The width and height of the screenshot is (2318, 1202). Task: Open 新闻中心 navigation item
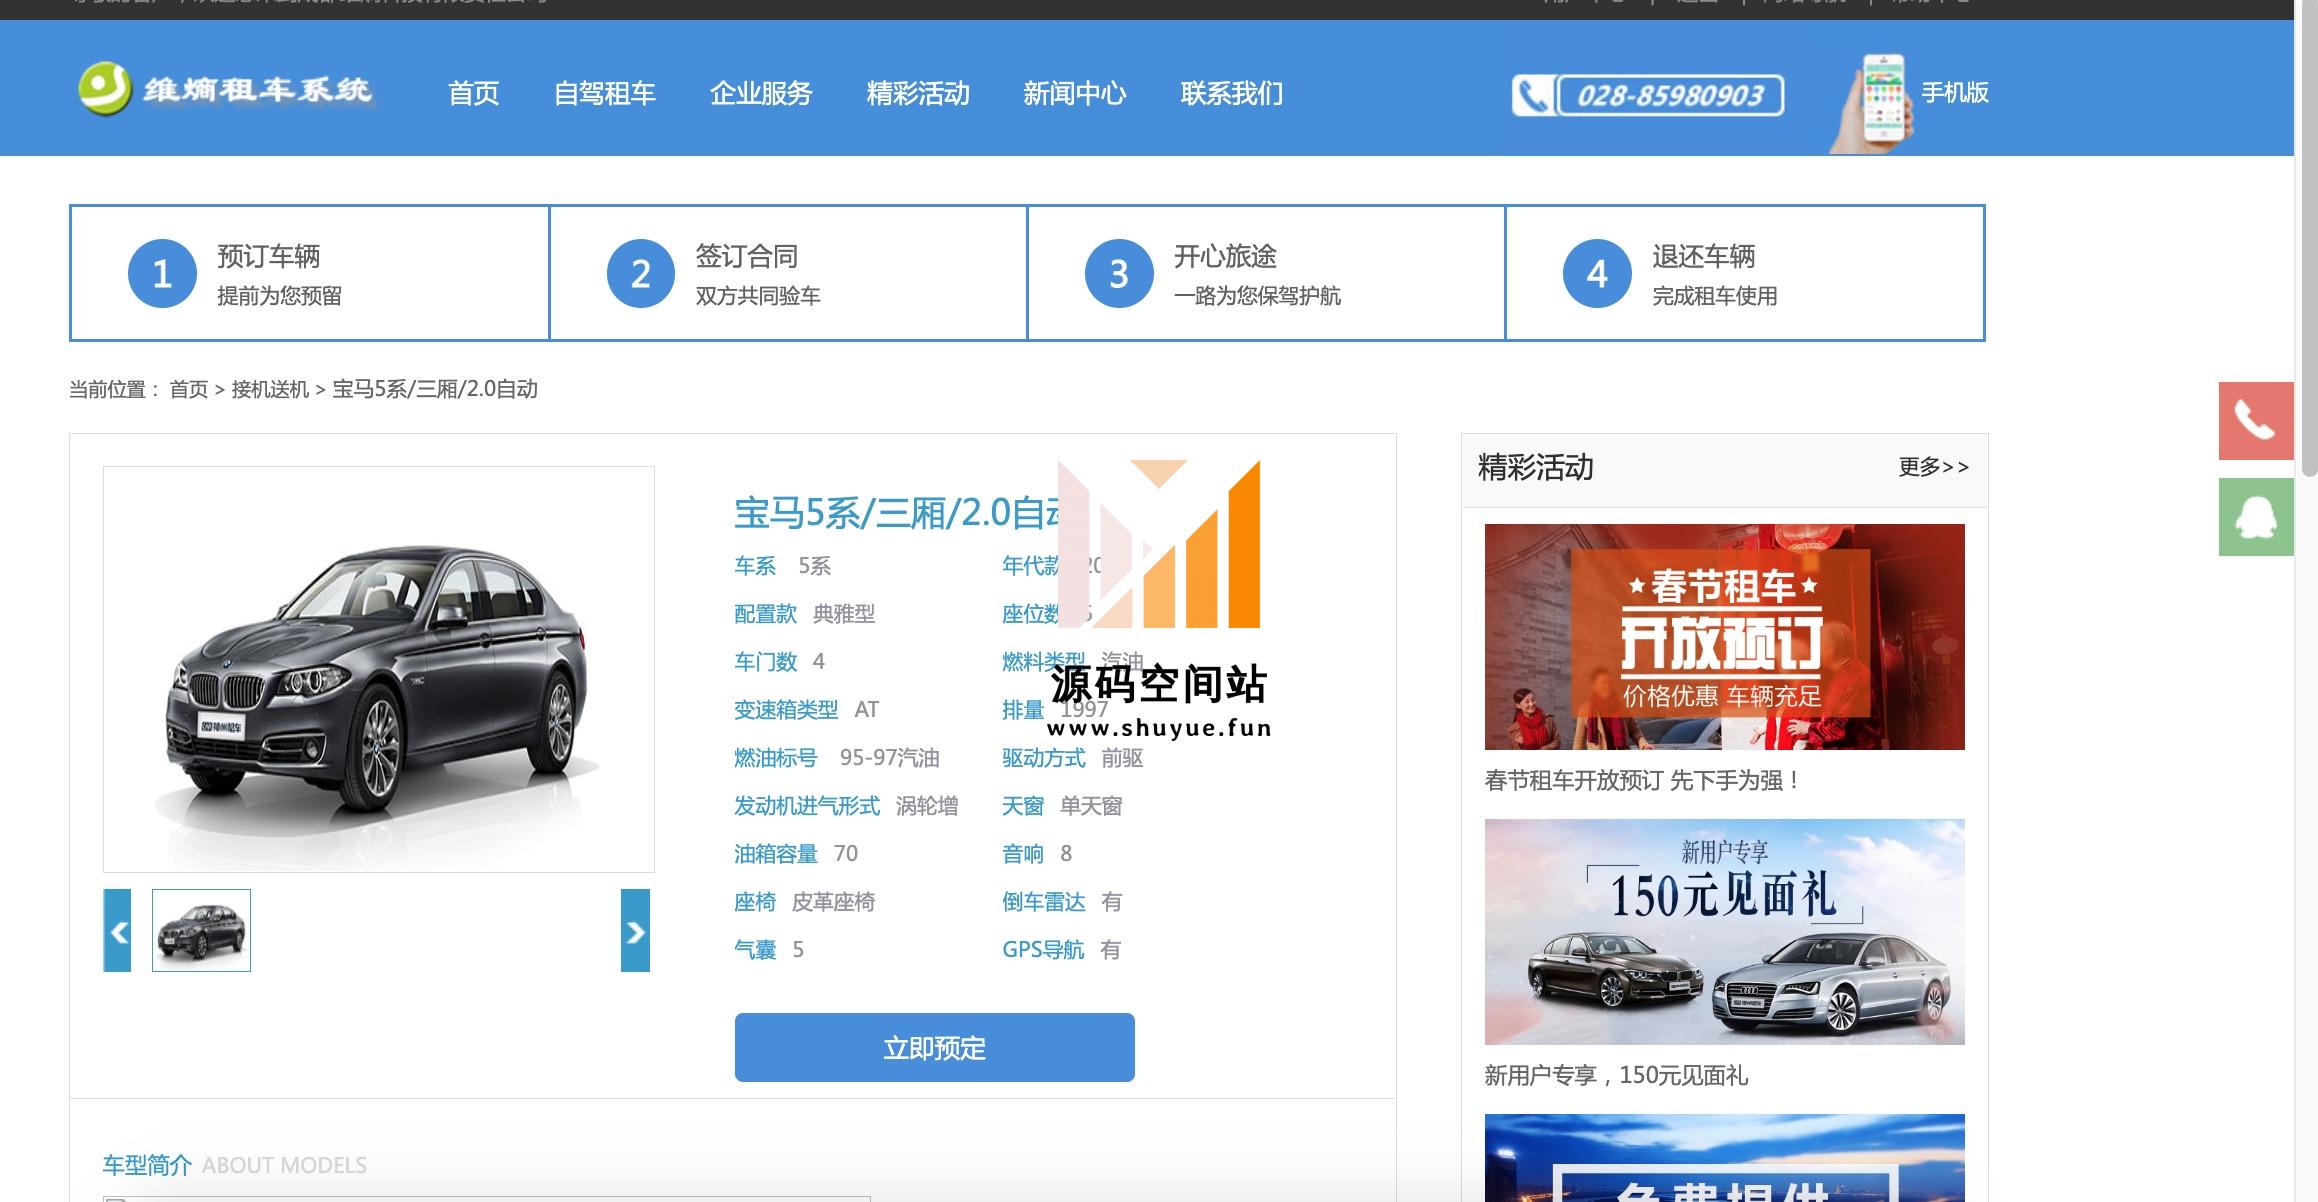(1075, 94)
